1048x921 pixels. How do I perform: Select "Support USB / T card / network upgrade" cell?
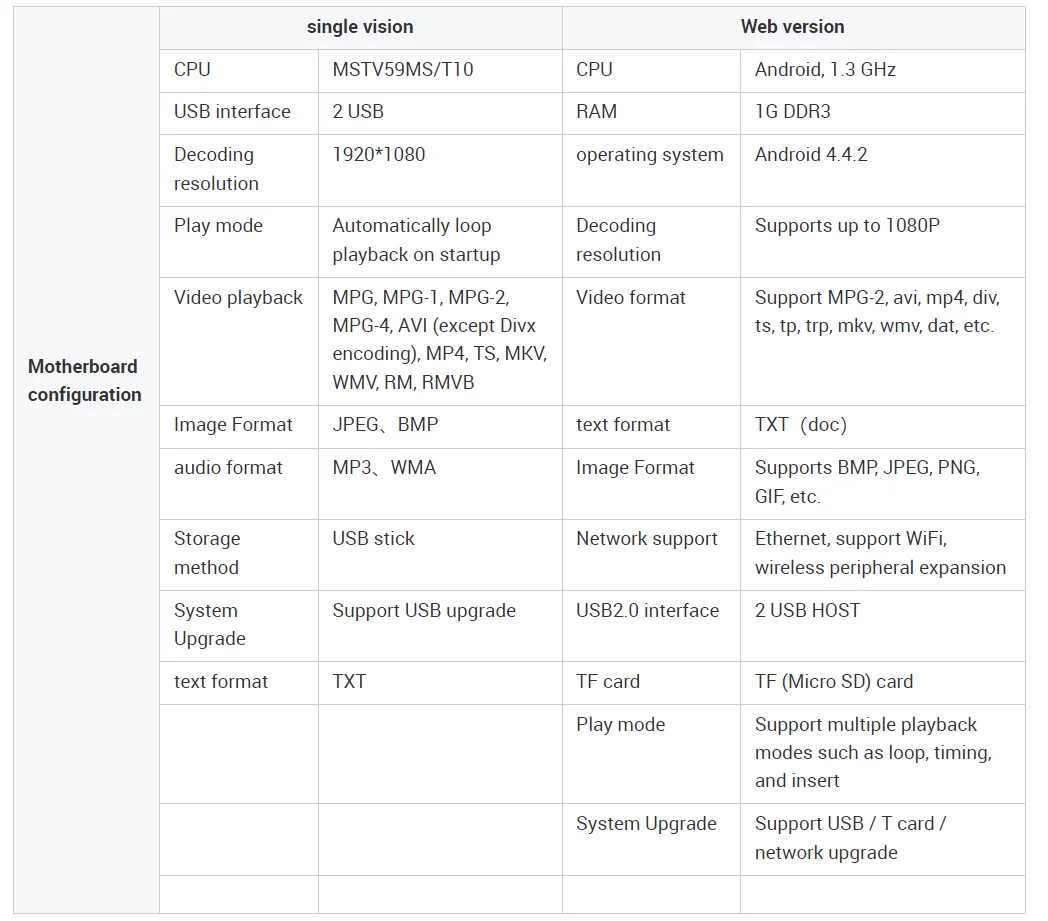click(x=850, y=838)
